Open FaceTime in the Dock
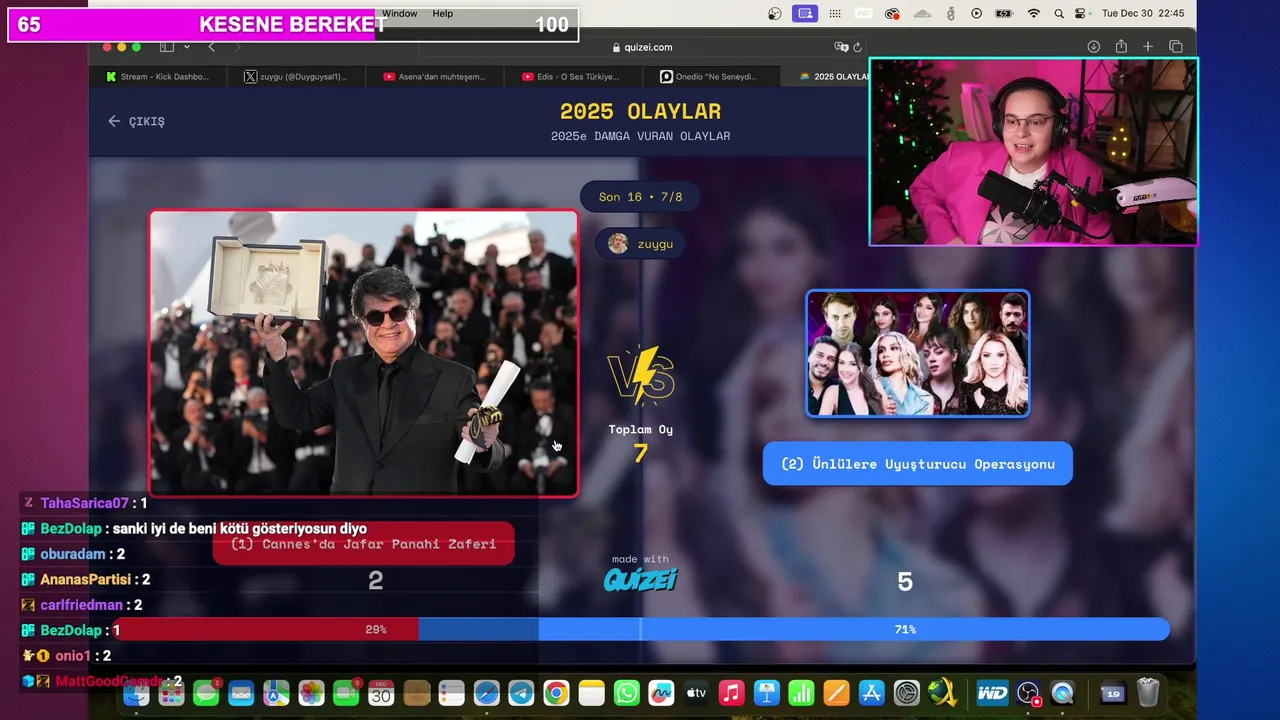 pos(346,693)
